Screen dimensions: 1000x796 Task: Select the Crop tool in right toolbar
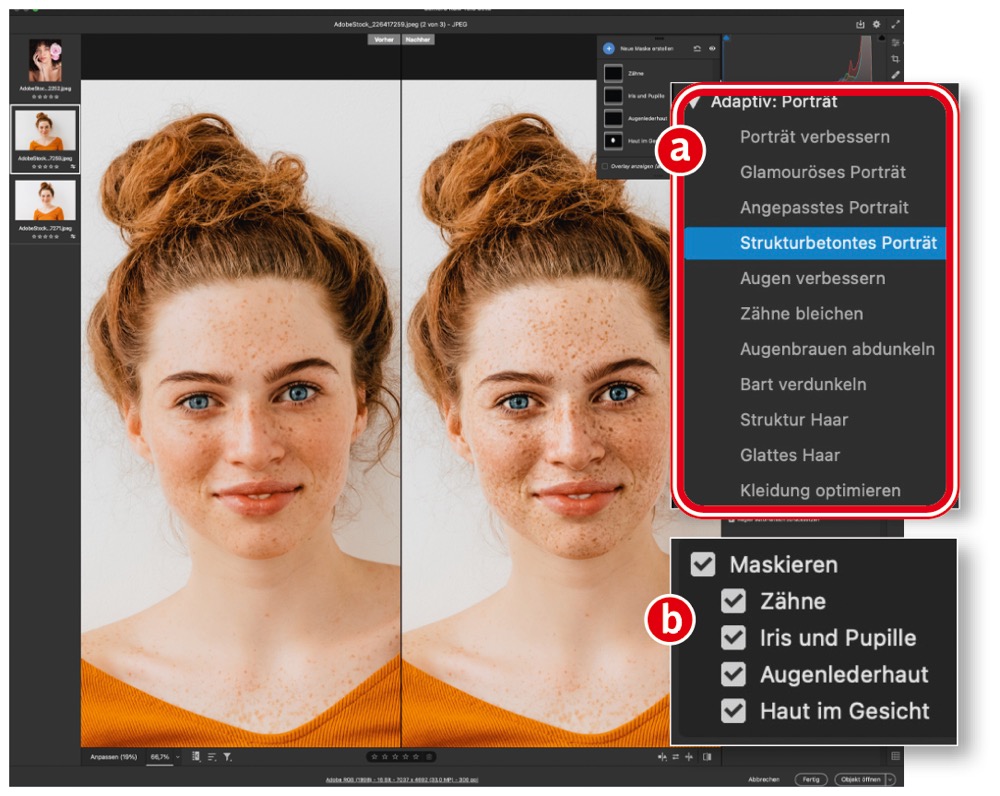(895, 59)
